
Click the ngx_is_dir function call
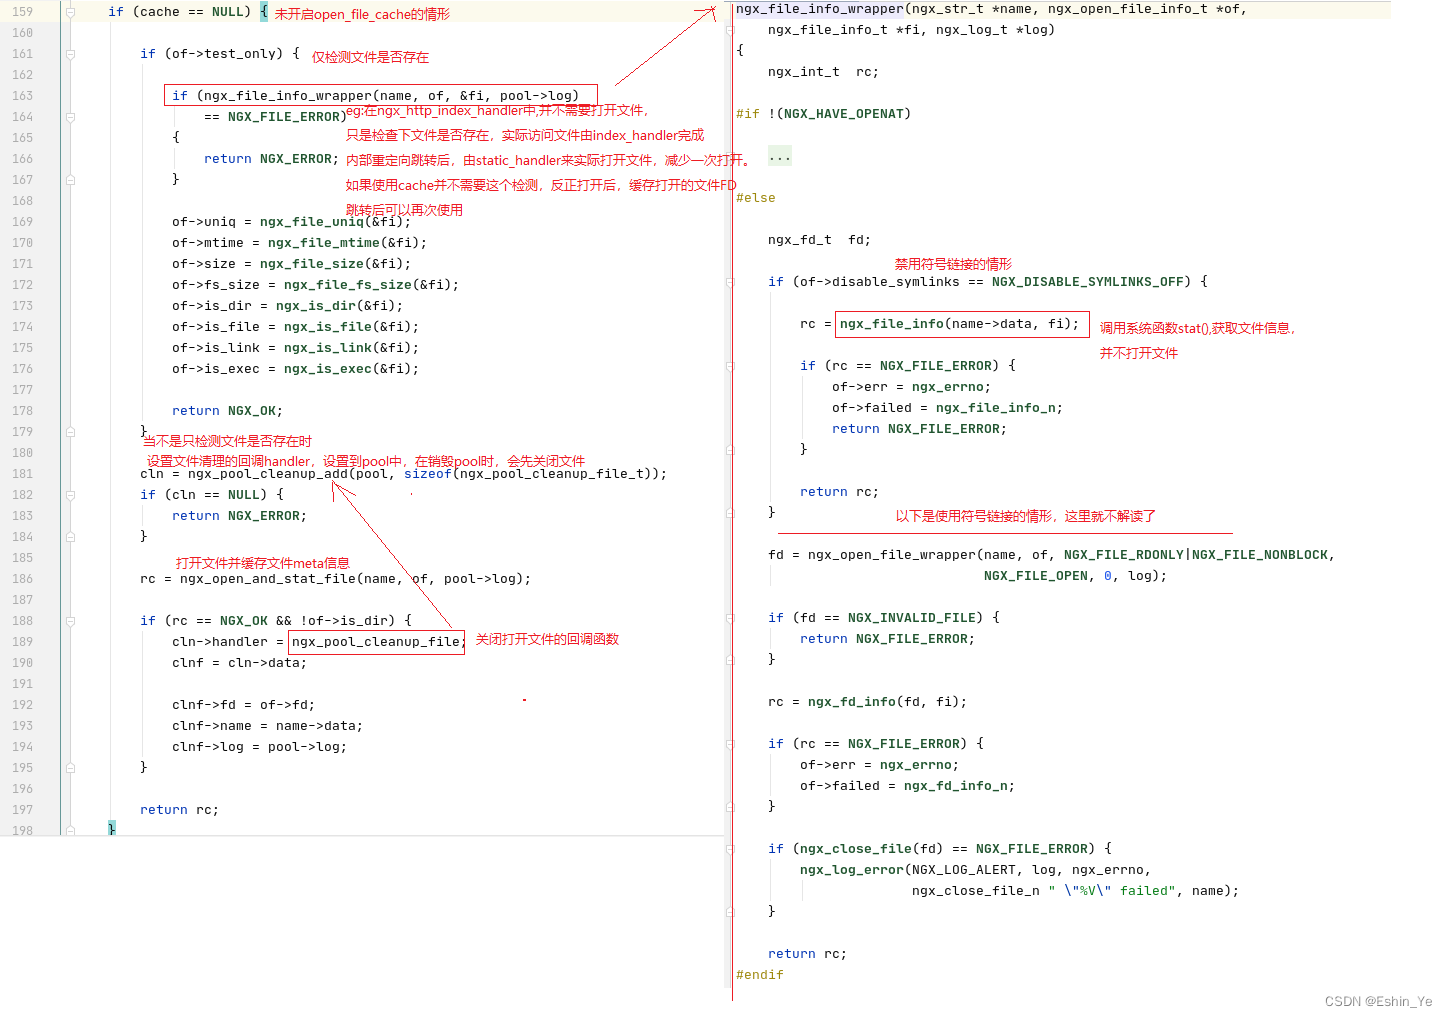[x=316, y=306]
